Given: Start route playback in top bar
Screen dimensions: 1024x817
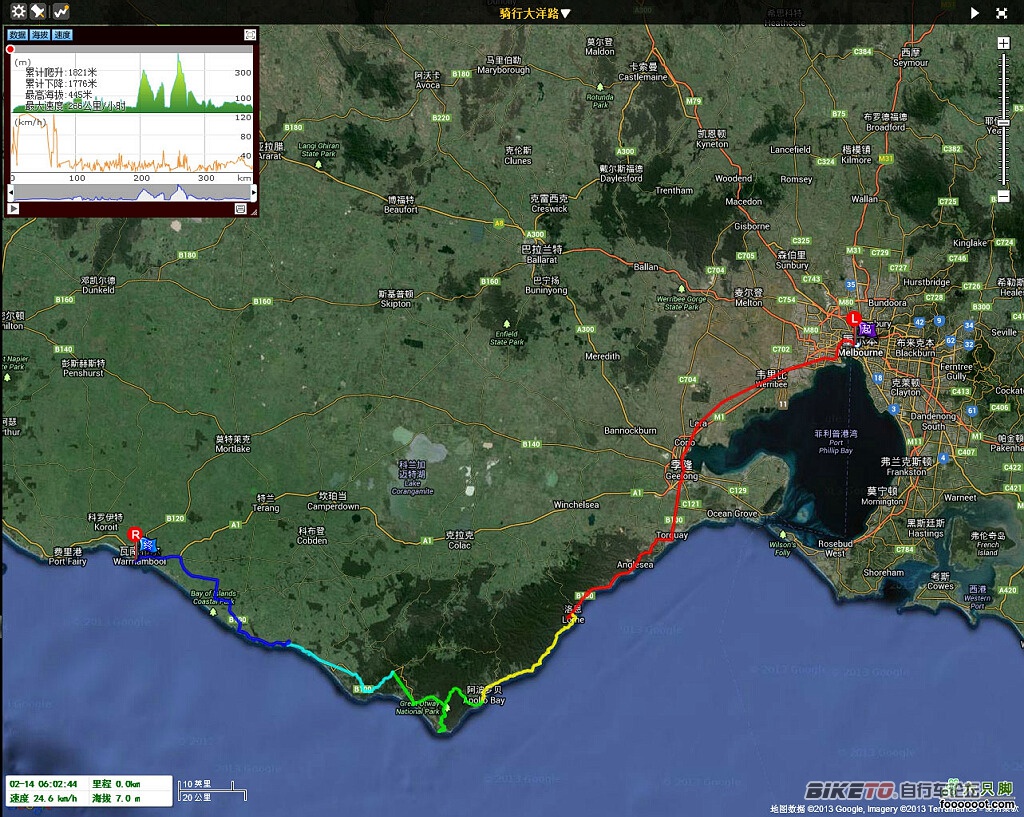Looking at the screenshot, I should click(975, 13).
